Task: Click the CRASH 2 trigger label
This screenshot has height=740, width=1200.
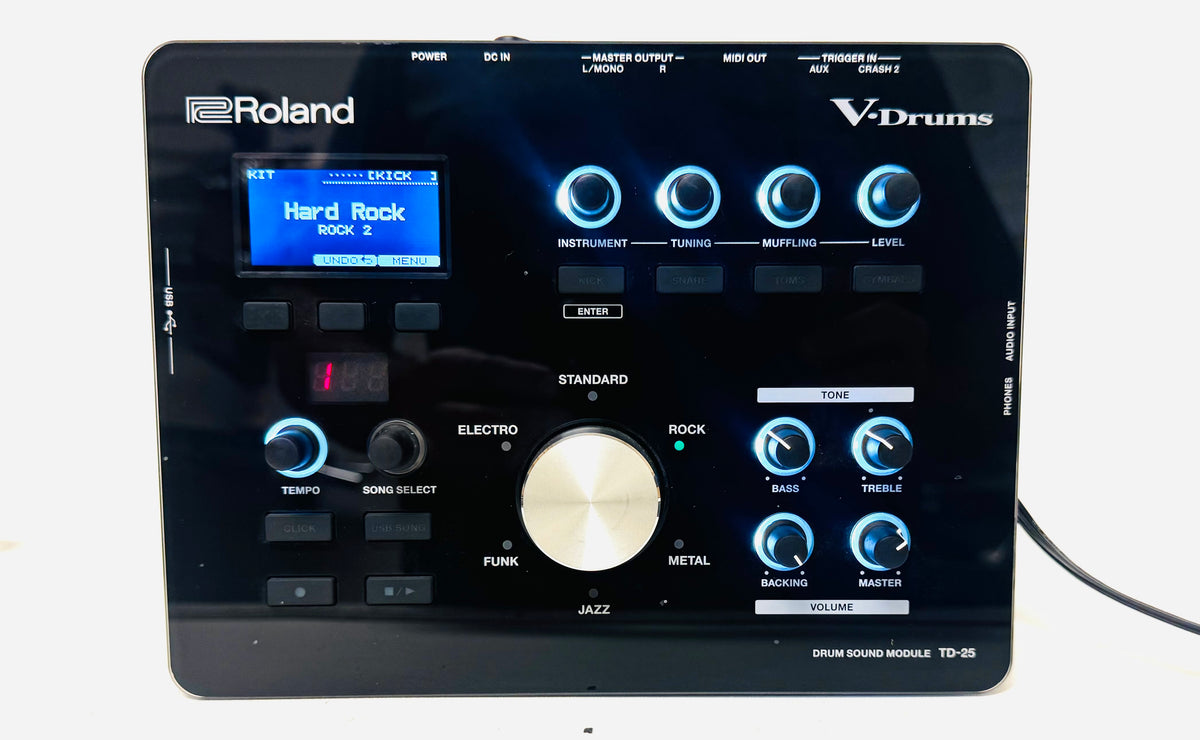Action: [x=879, y=69]
